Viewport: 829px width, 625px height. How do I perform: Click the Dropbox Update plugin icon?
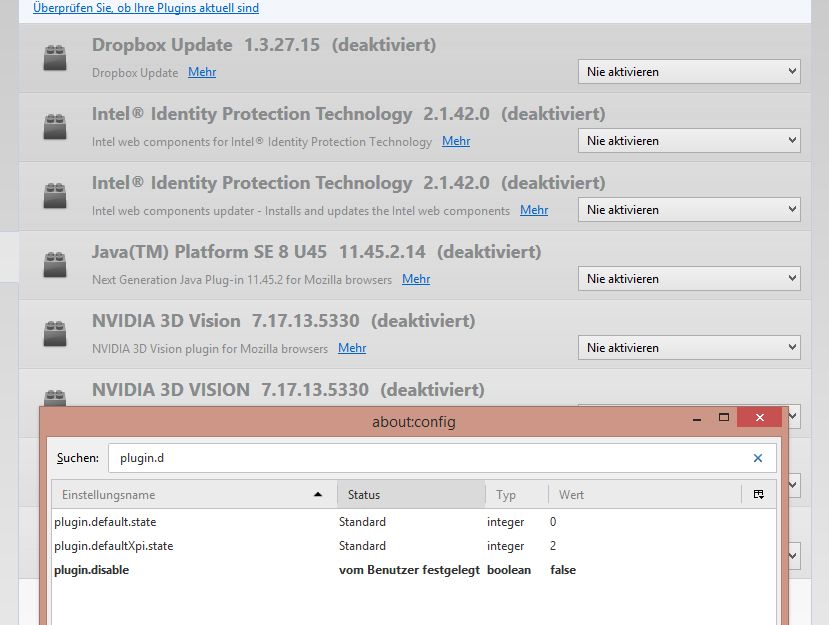pyautogui.click(x=55, y=58)
